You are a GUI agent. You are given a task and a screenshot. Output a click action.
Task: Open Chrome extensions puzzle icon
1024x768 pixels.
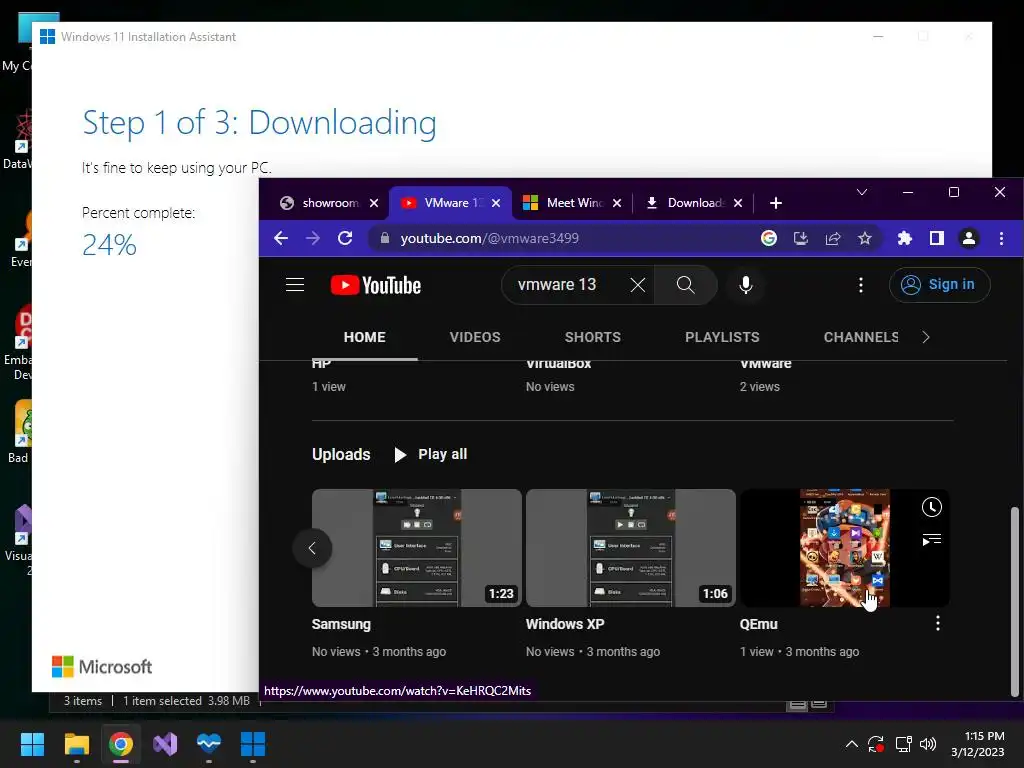904,238
